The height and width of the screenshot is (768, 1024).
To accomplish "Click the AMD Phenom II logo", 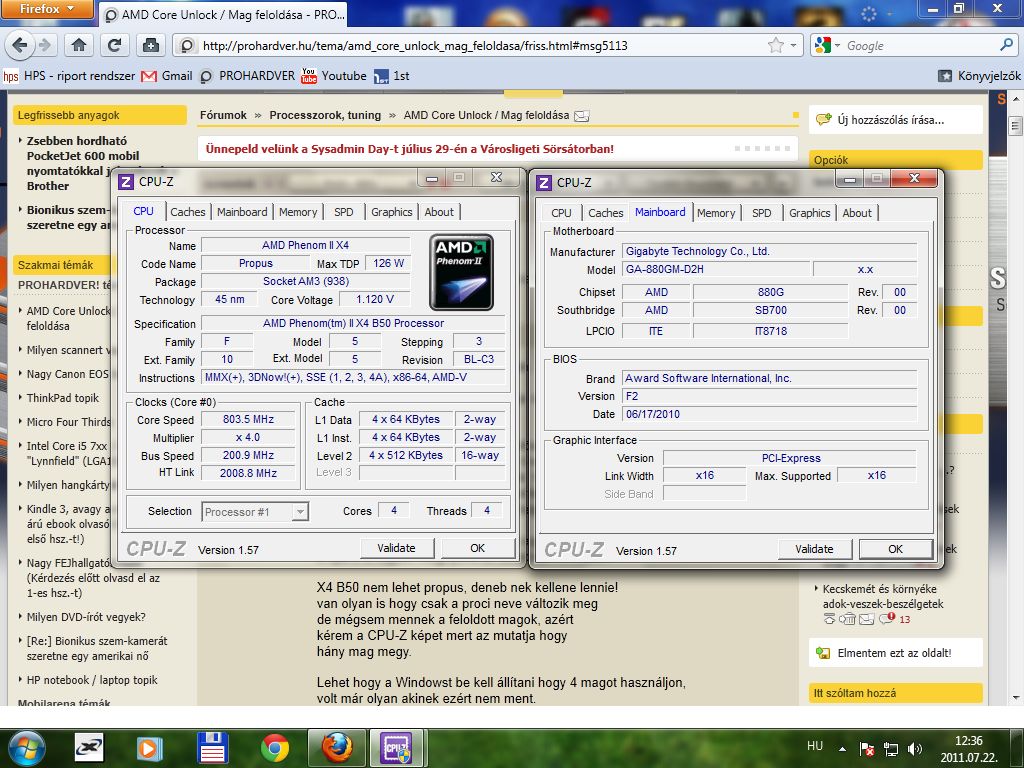I will (462, 272).
